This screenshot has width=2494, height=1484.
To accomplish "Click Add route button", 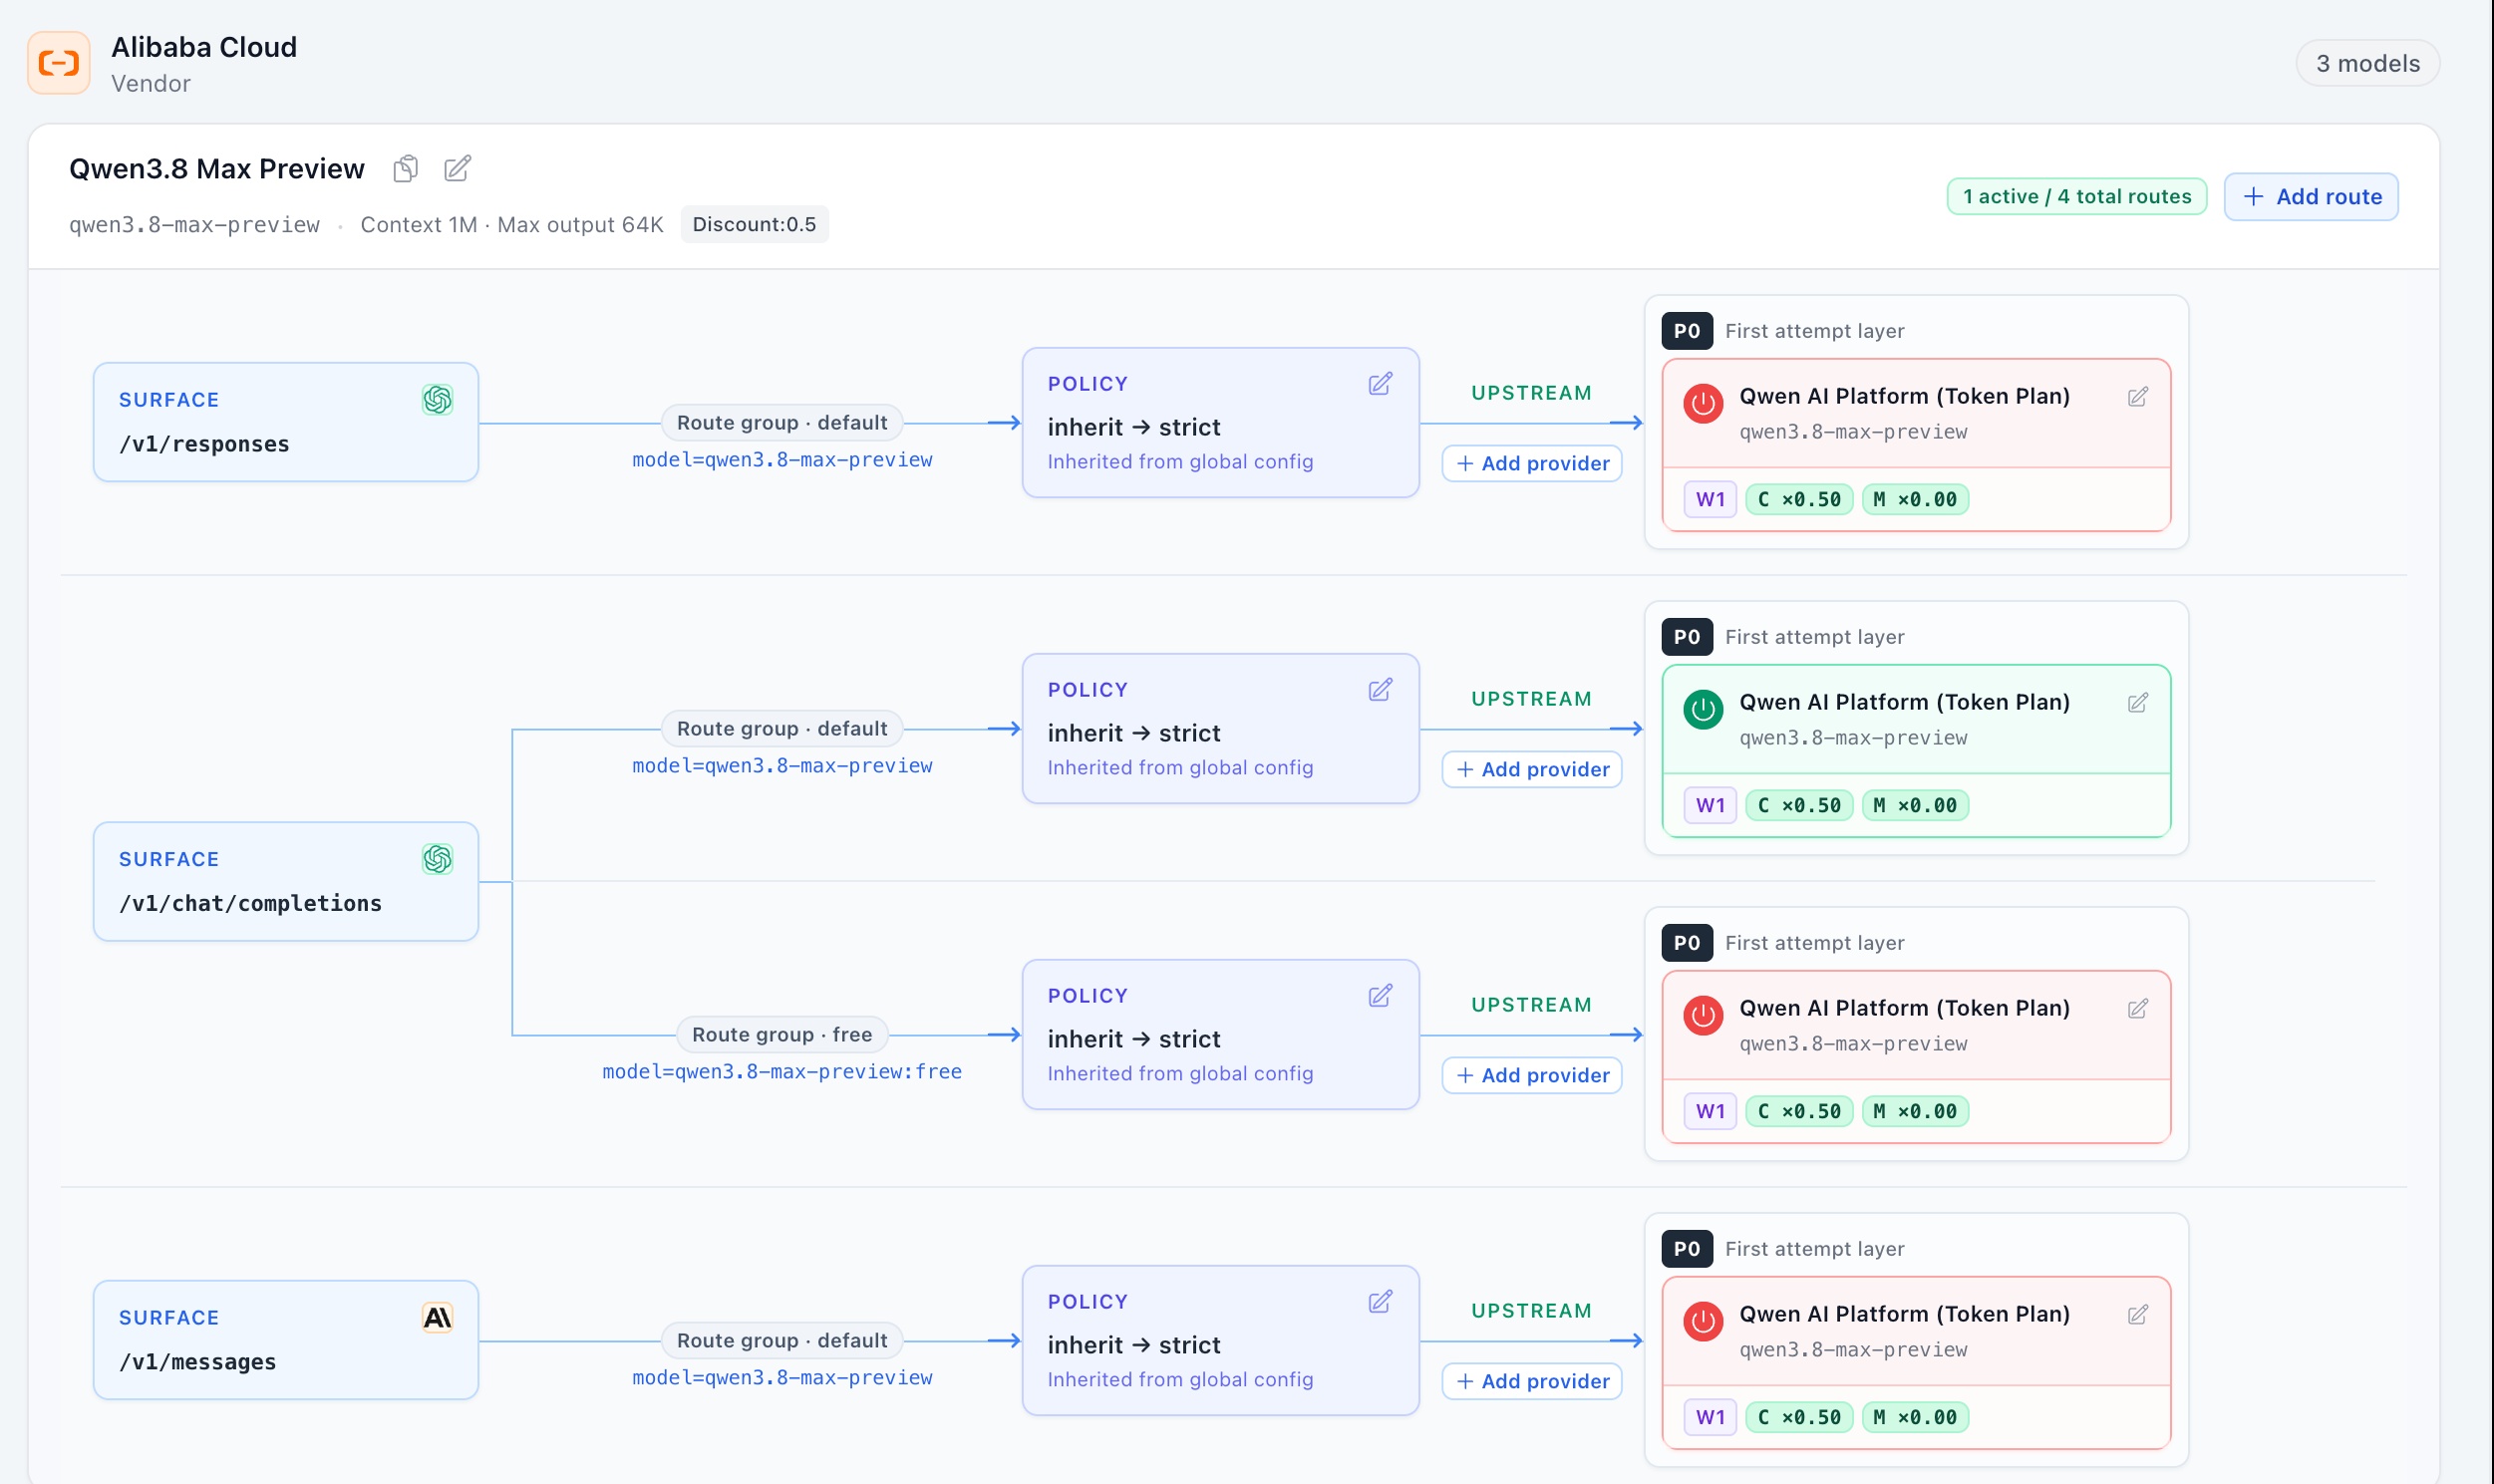I will point(2311,197).
